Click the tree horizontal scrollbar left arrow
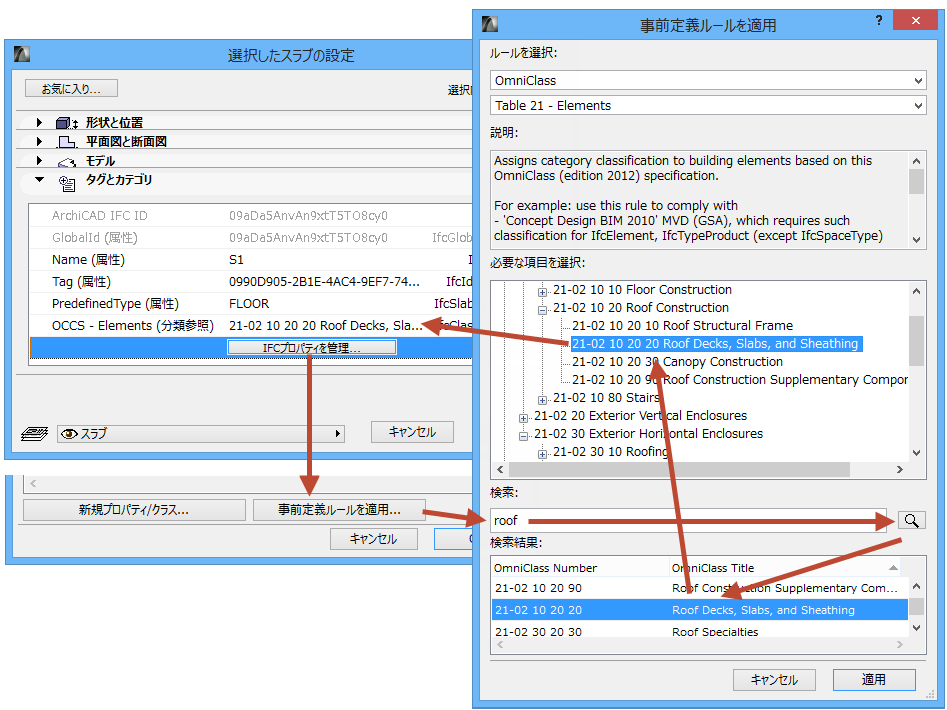This screenshot has height=710, width=947. (499, 469)
